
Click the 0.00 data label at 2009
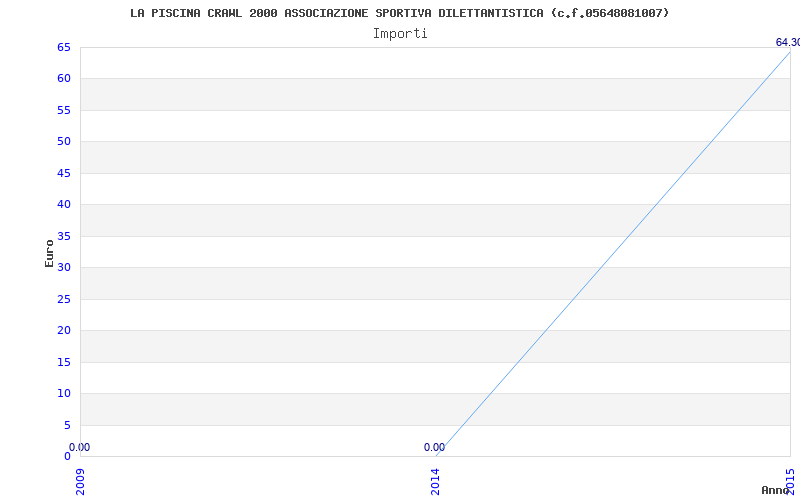point(80,447)
